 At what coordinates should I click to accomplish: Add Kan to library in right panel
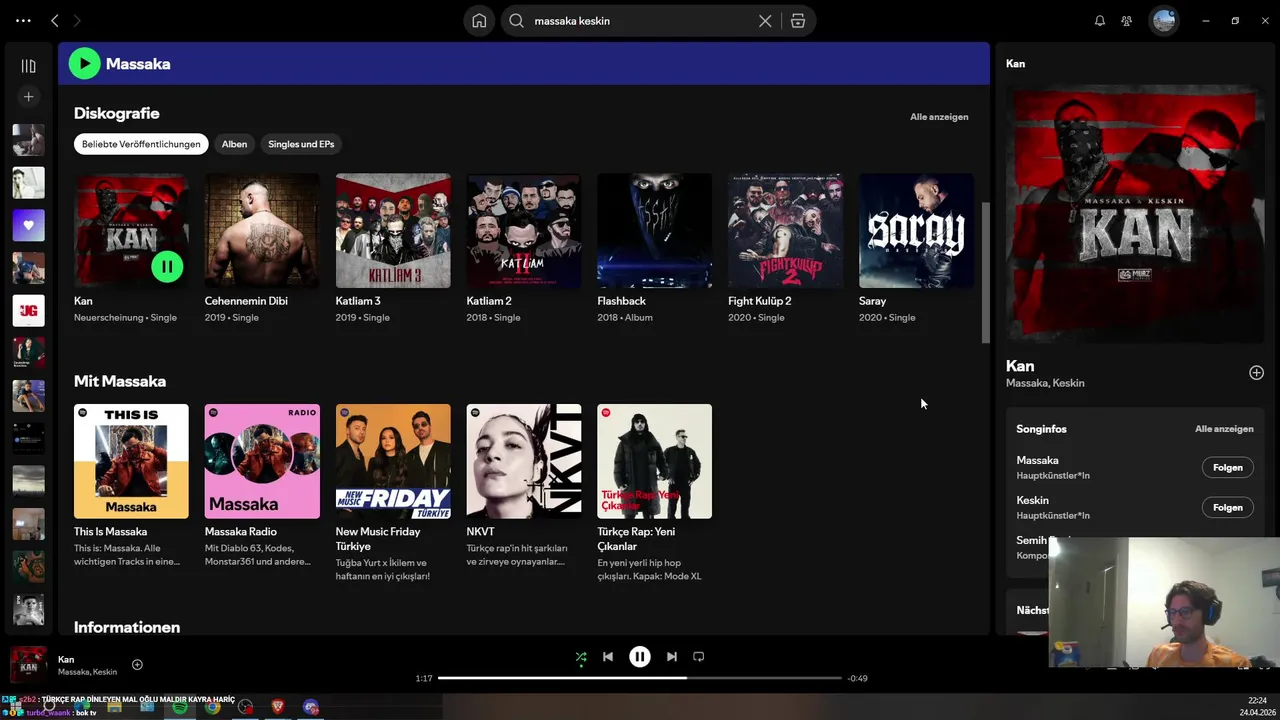coord(1256,373)
